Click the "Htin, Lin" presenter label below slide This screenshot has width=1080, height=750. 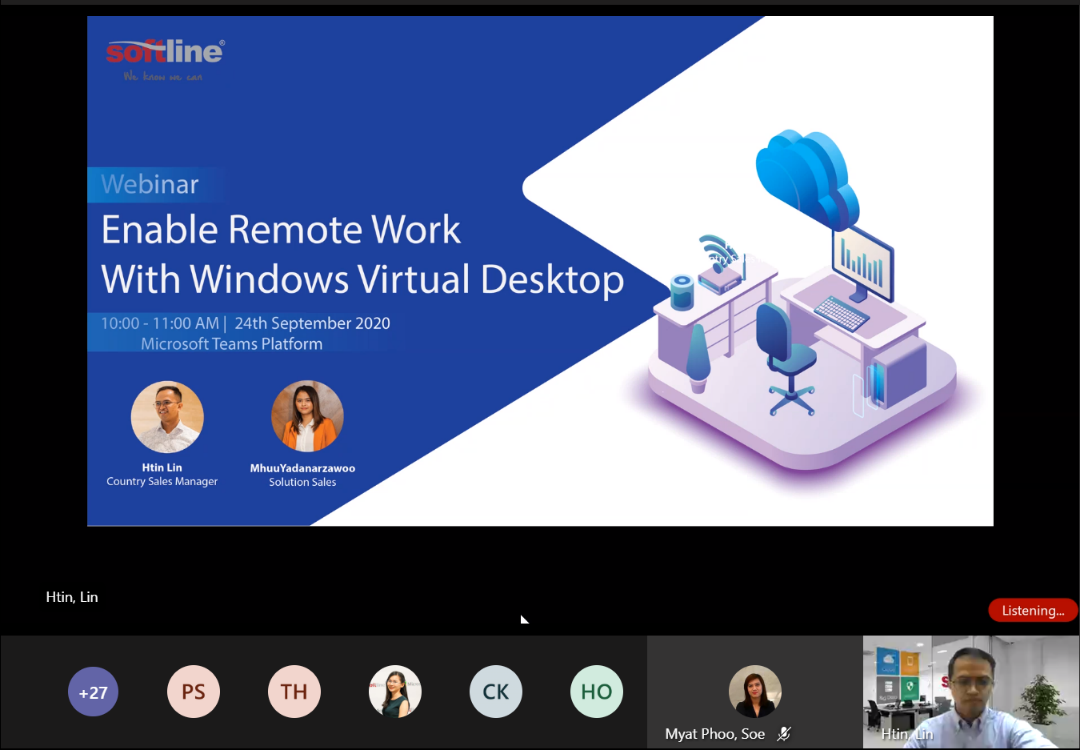(x=72, y=597)
